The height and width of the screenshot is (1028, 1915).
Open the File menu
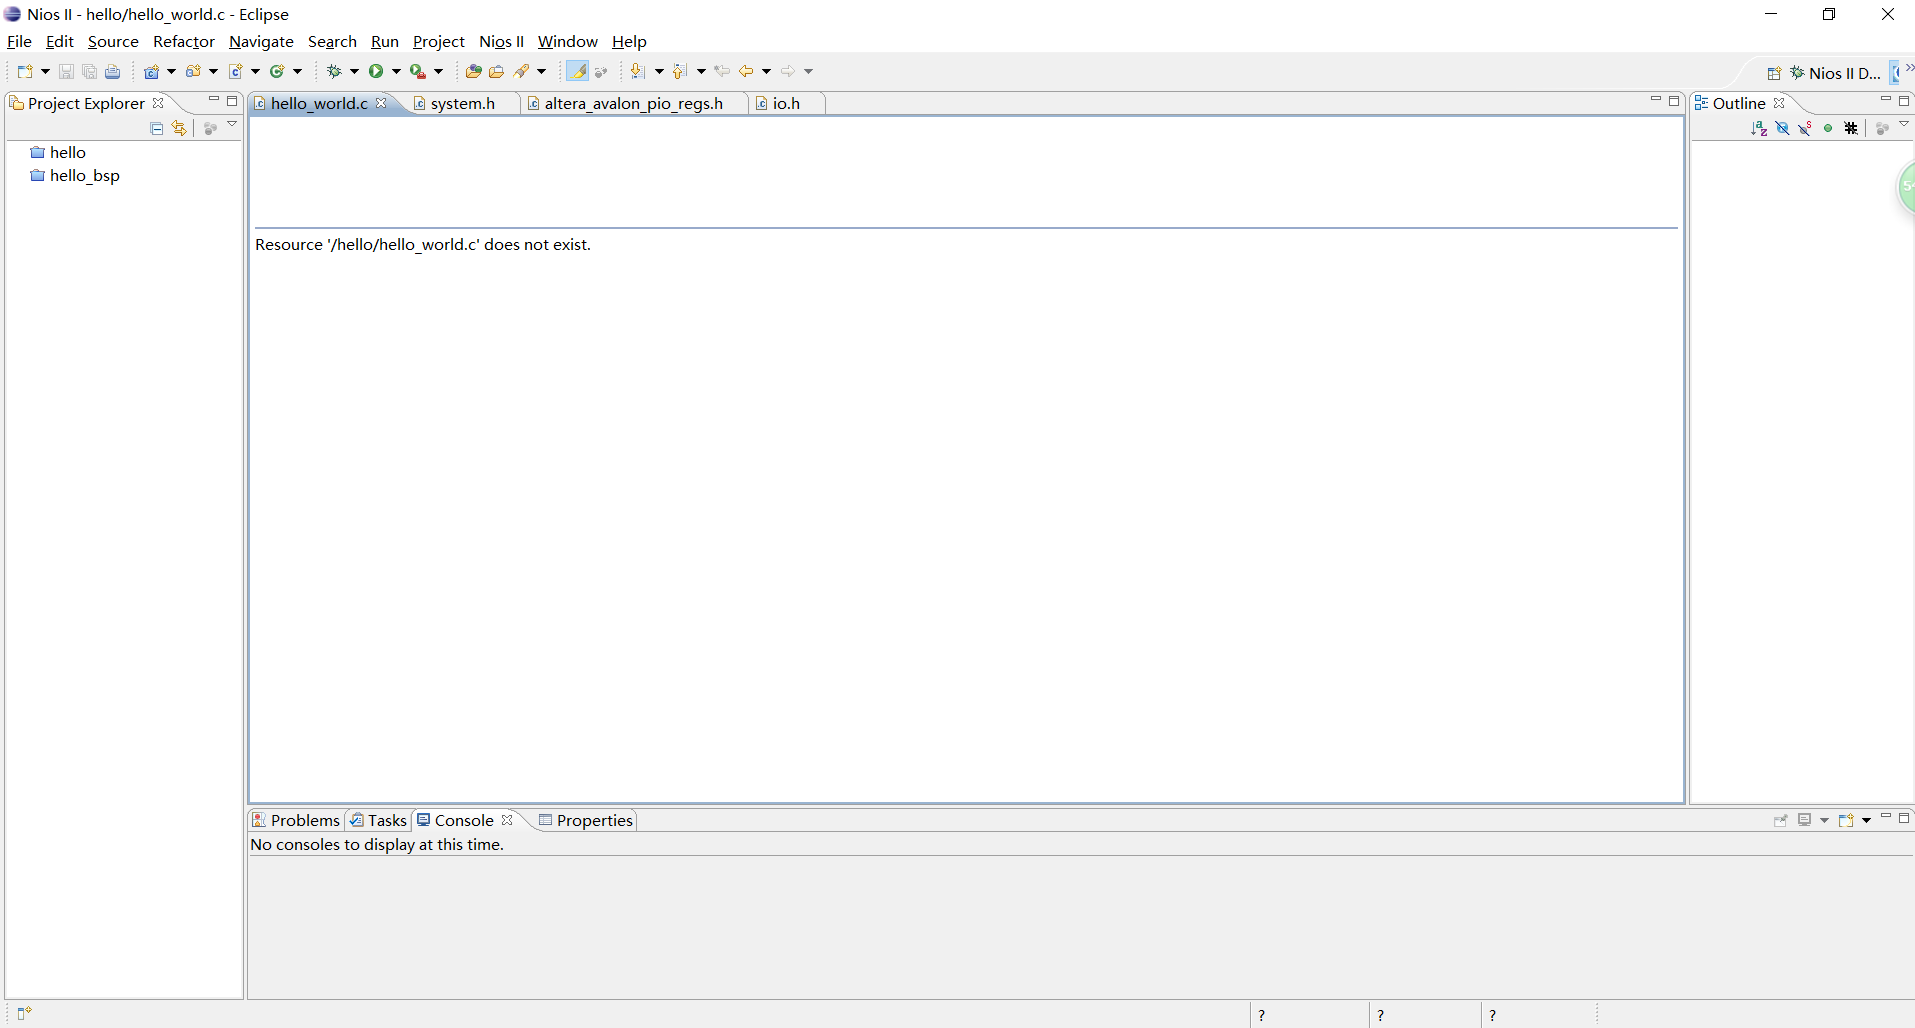(x=19, y=41)
